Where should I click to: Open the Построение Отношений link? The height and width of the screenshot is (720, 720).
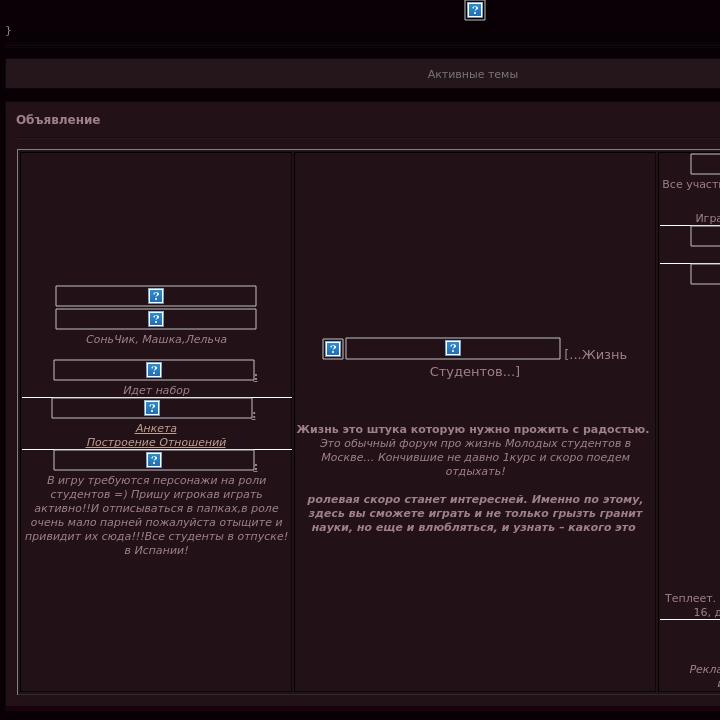(x=156, y=442)
